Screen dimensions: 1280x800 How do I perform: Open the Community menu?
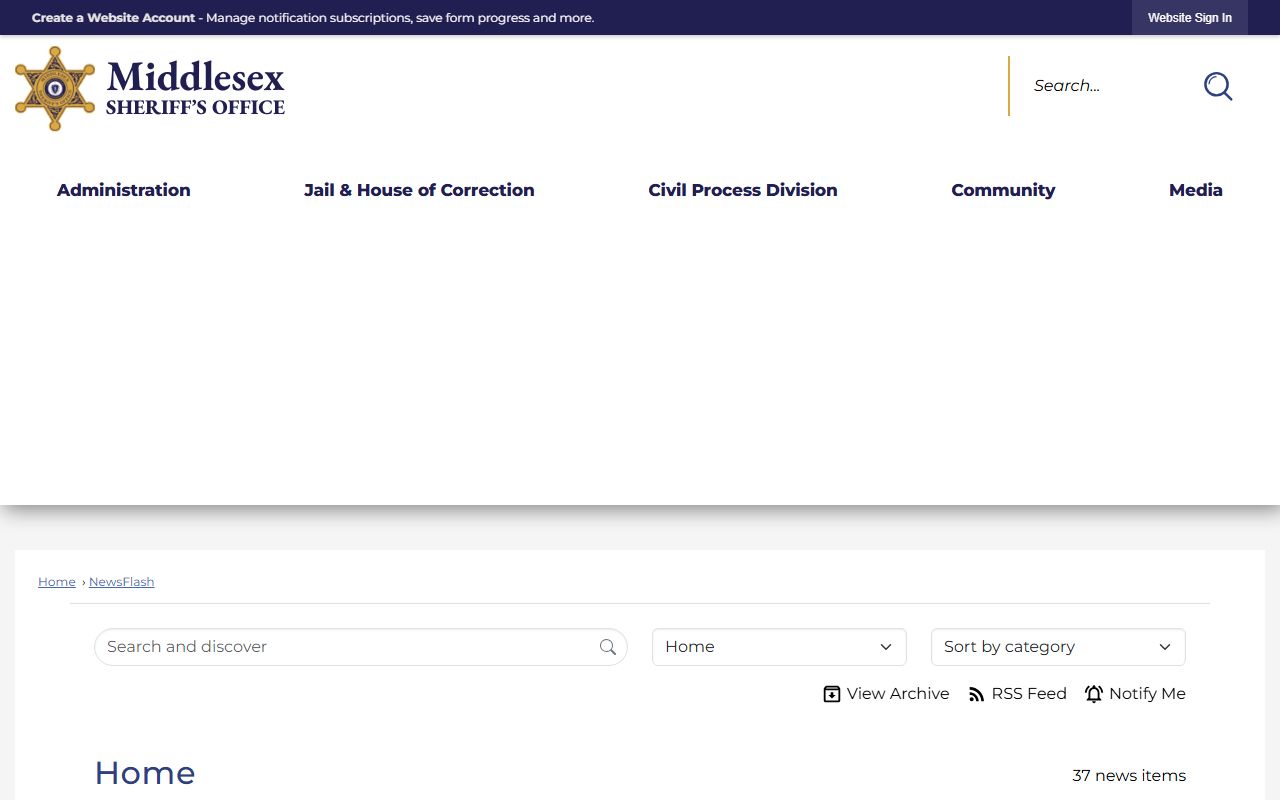tap(1003, 190)
